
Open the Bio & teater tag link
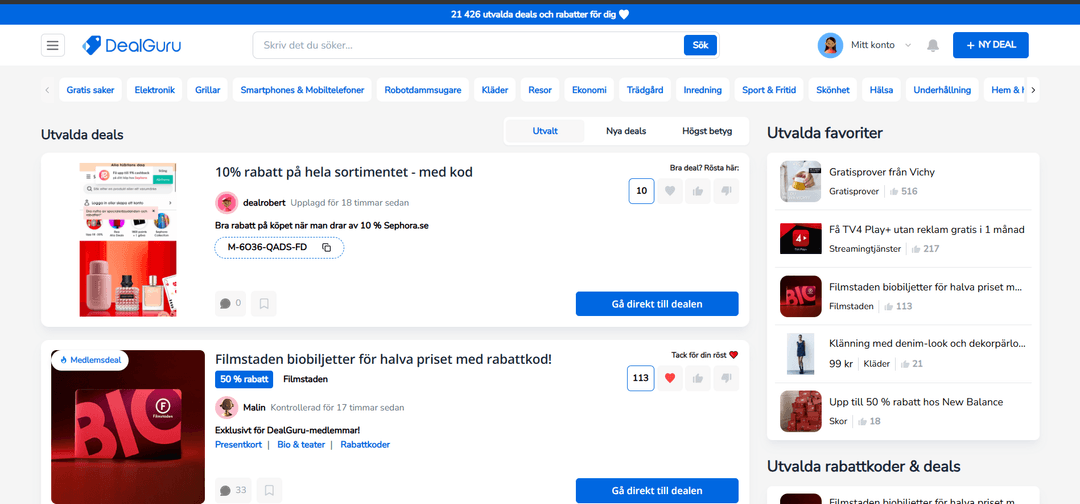(301, 445)
